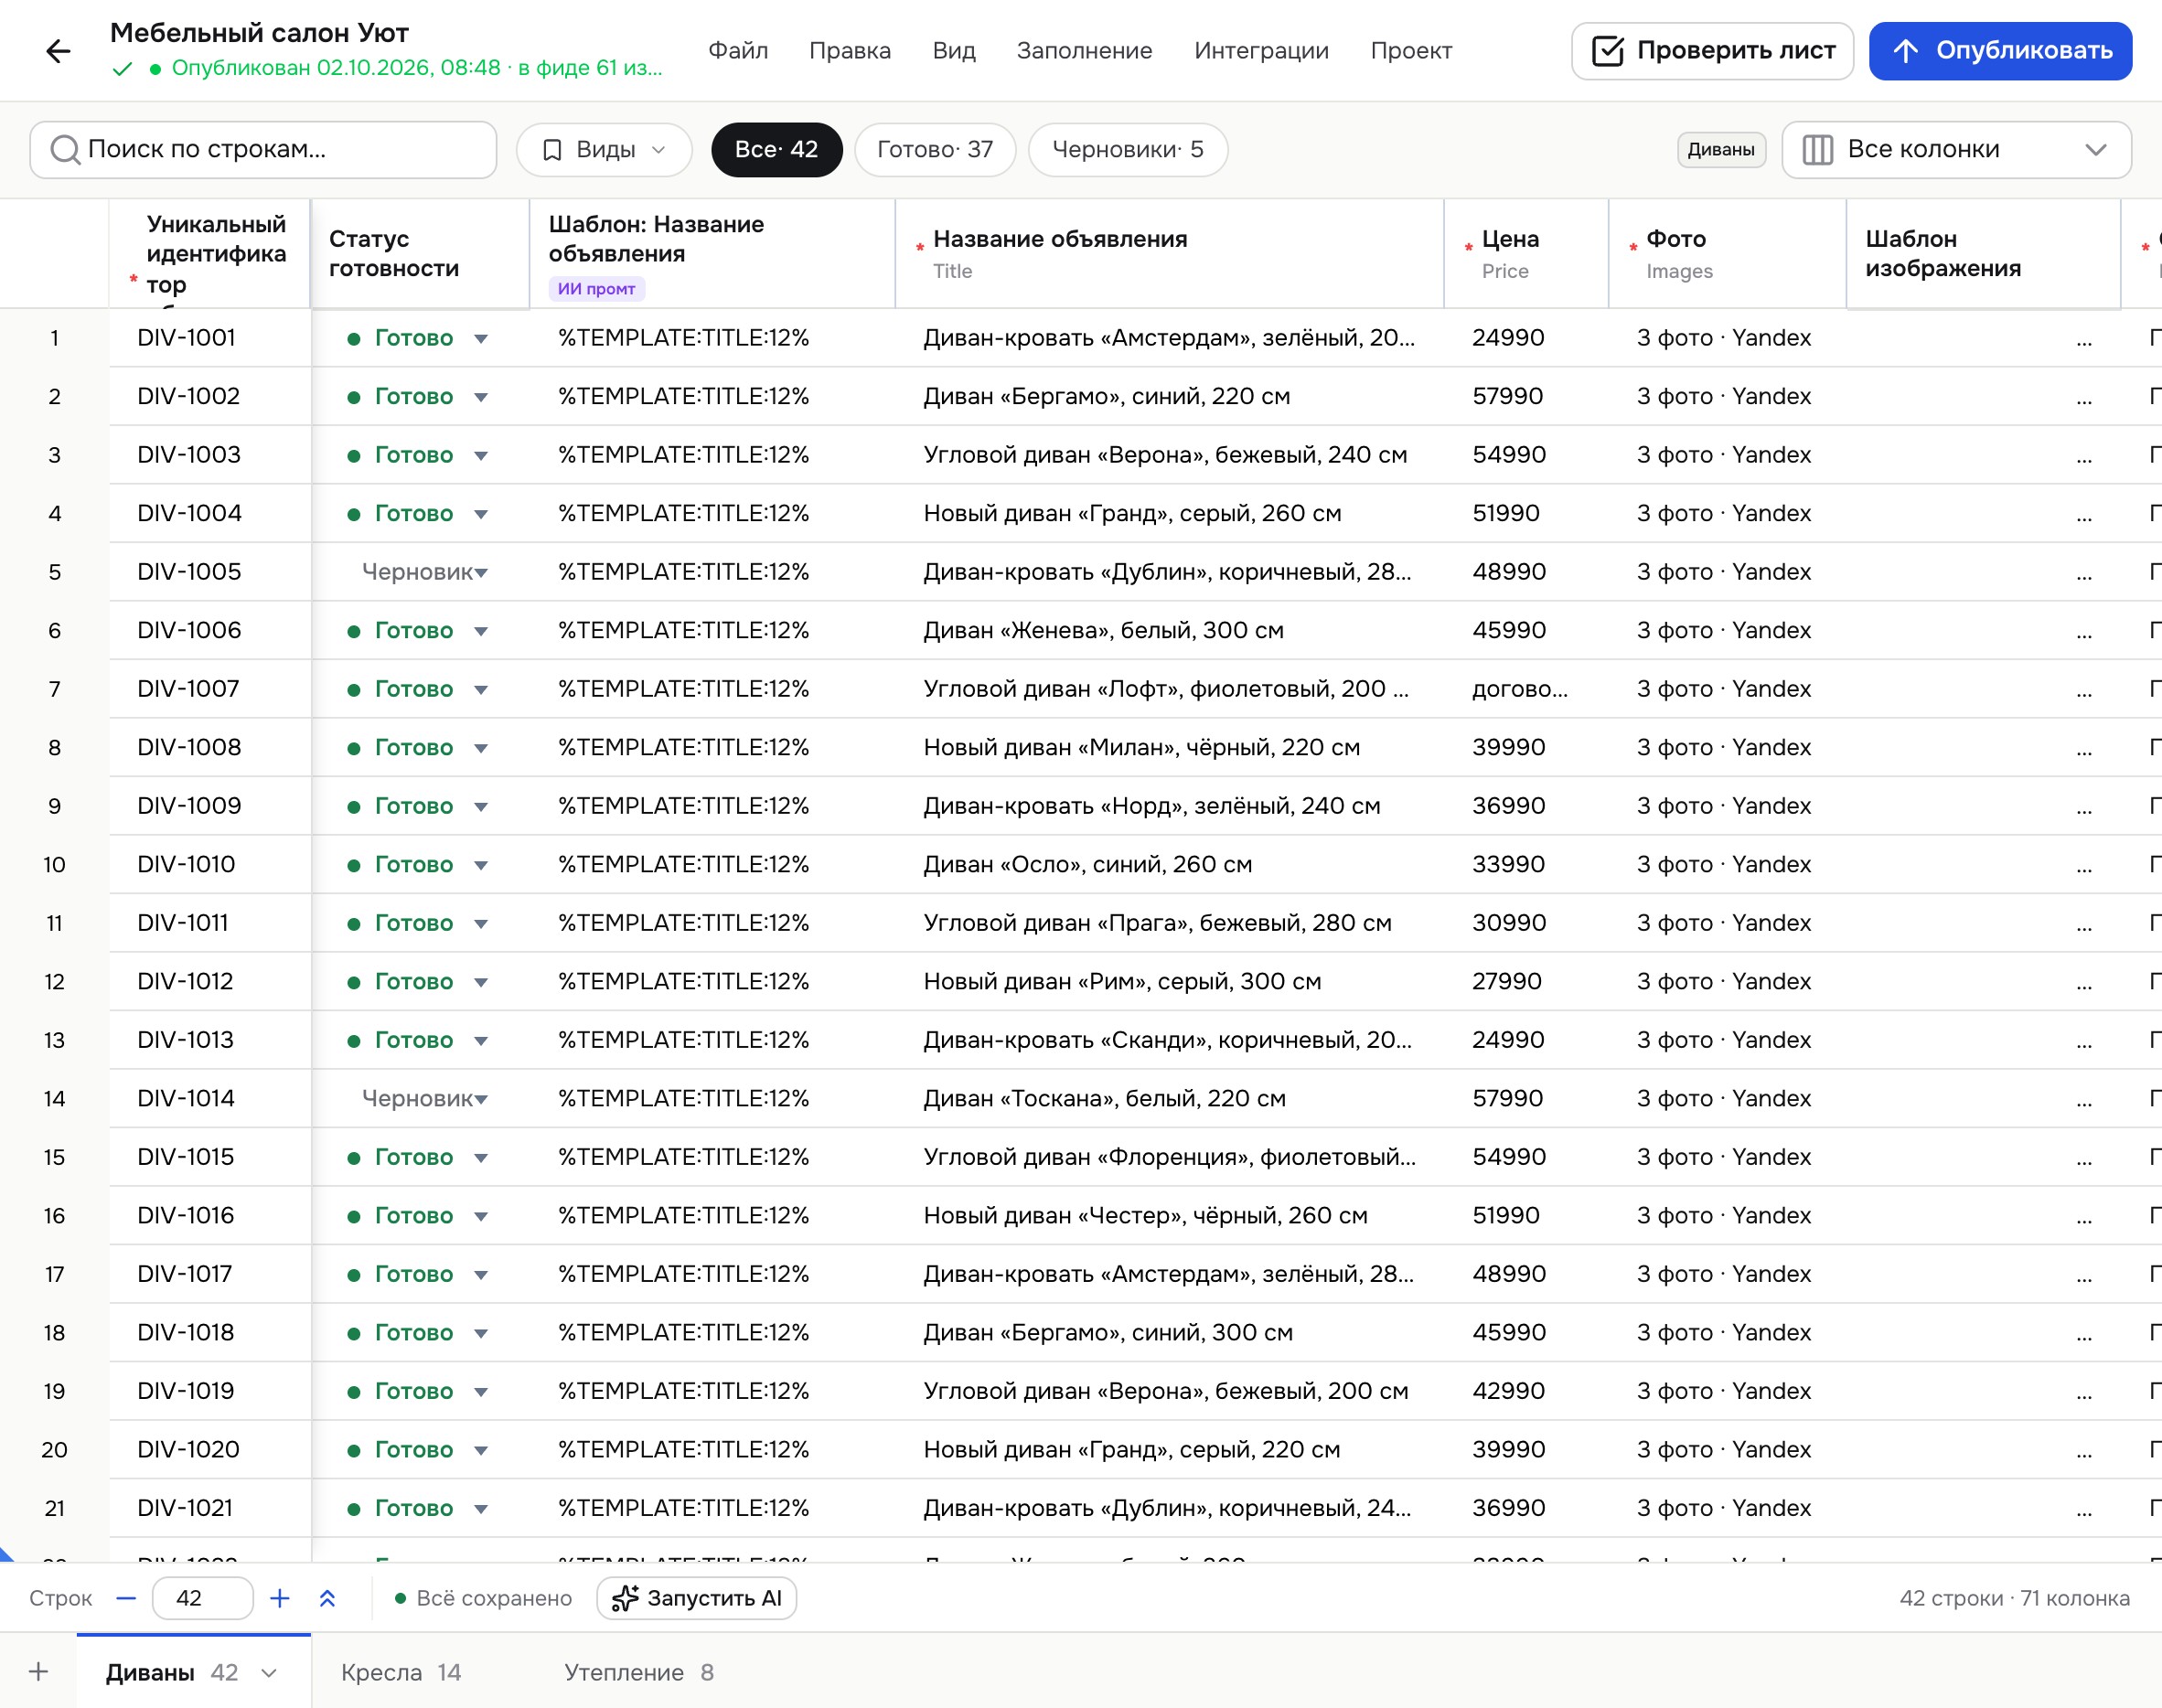Image resolution: width=2162 pixels, height=1708 pixels.
Task: Click the magnifier icon in row search
Action: [65, 150]
